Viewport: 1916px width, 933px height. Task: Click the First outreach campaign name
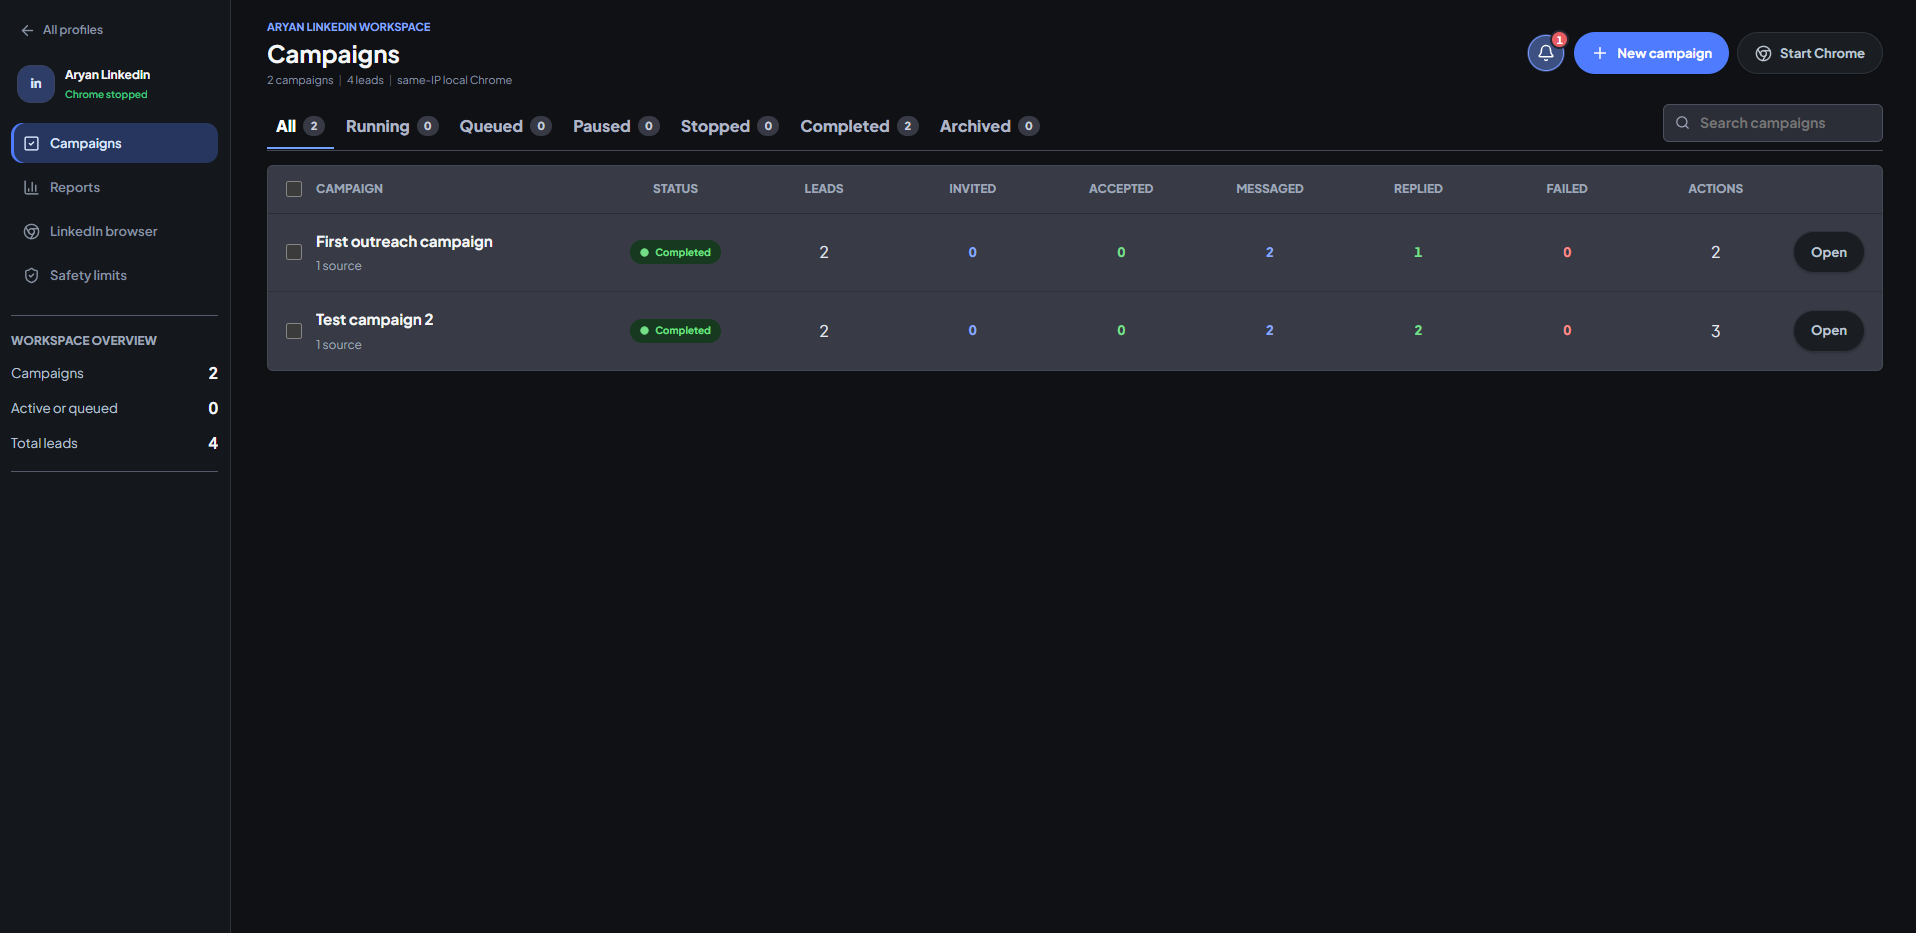pyautogui.click(x=404, y=242)
